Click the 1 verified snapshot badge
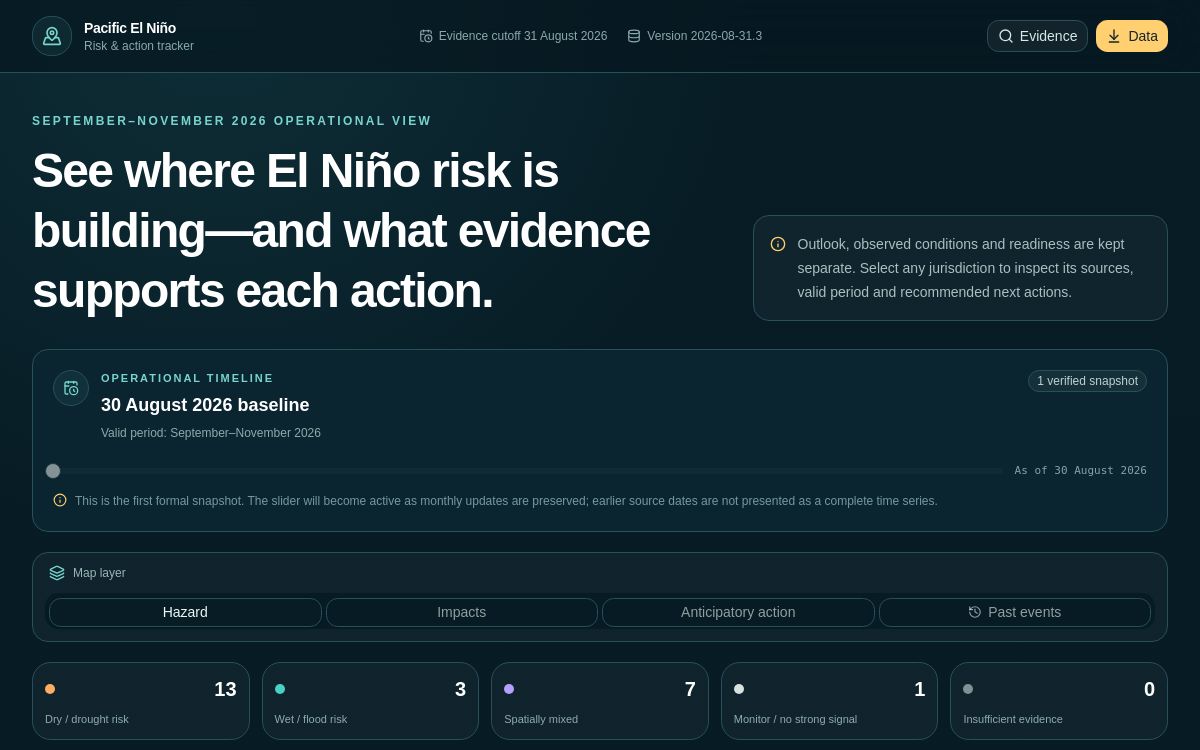 pos(1087,381)
